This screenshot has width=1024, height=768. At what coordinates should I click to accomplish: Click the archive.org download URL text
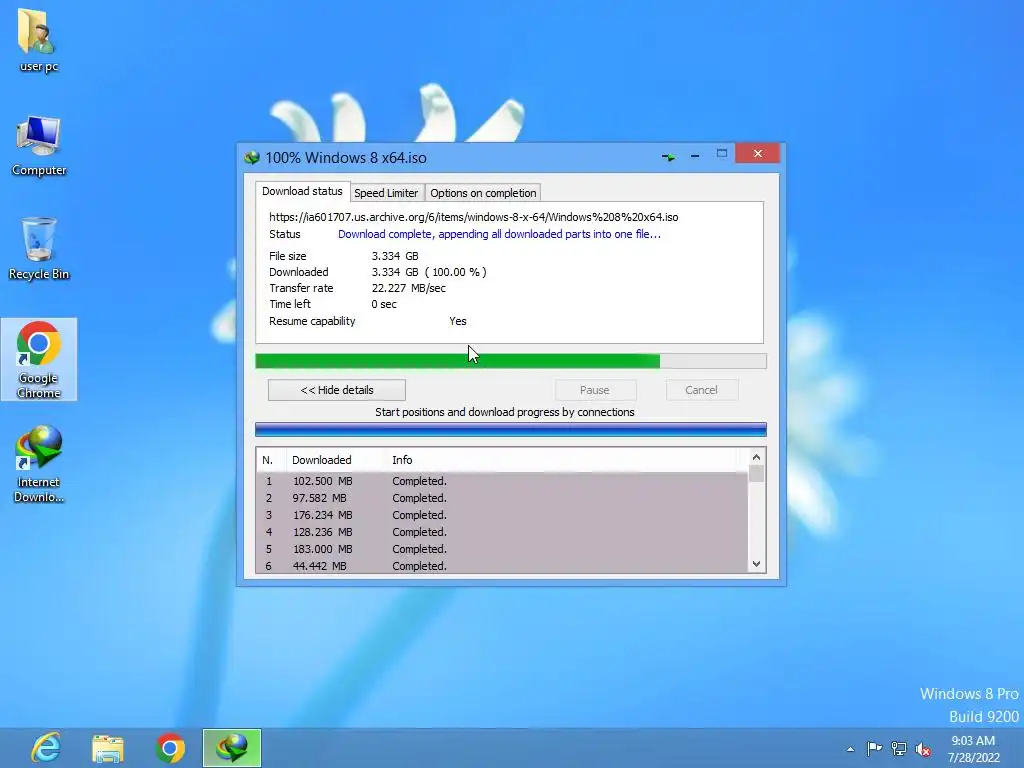click(x=473, y=217)
